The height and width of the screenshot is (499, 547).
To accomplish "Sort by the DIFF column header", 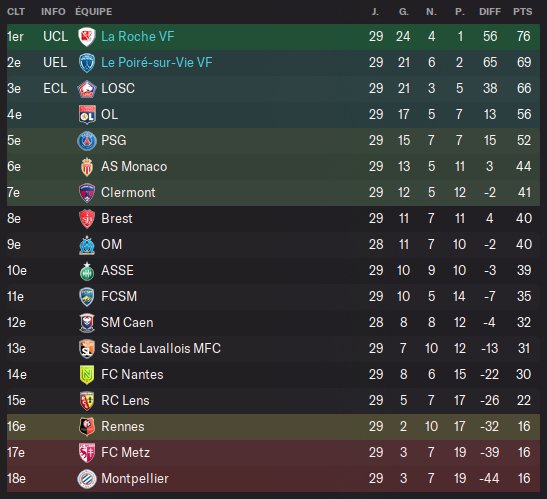I will [490, 12].
